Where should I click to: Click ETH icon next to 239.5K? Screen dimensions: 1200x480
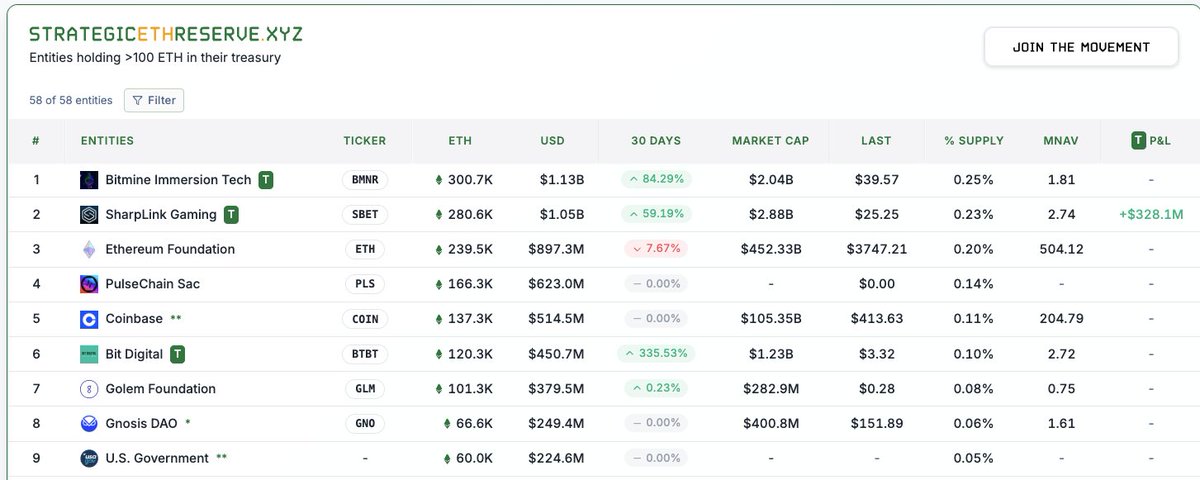[438, 249]
